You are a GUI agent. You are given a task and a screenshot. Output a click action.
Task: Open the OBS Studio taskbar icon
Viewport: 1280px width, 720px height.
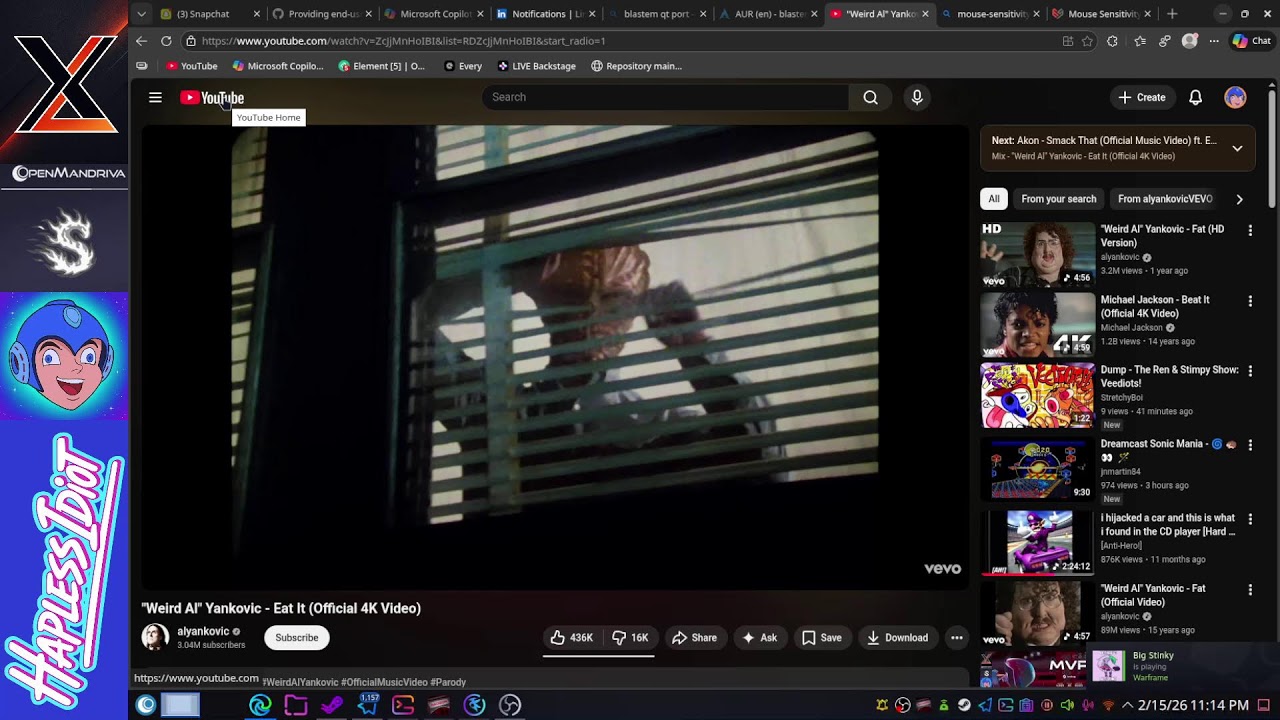(x=510, y=705)
